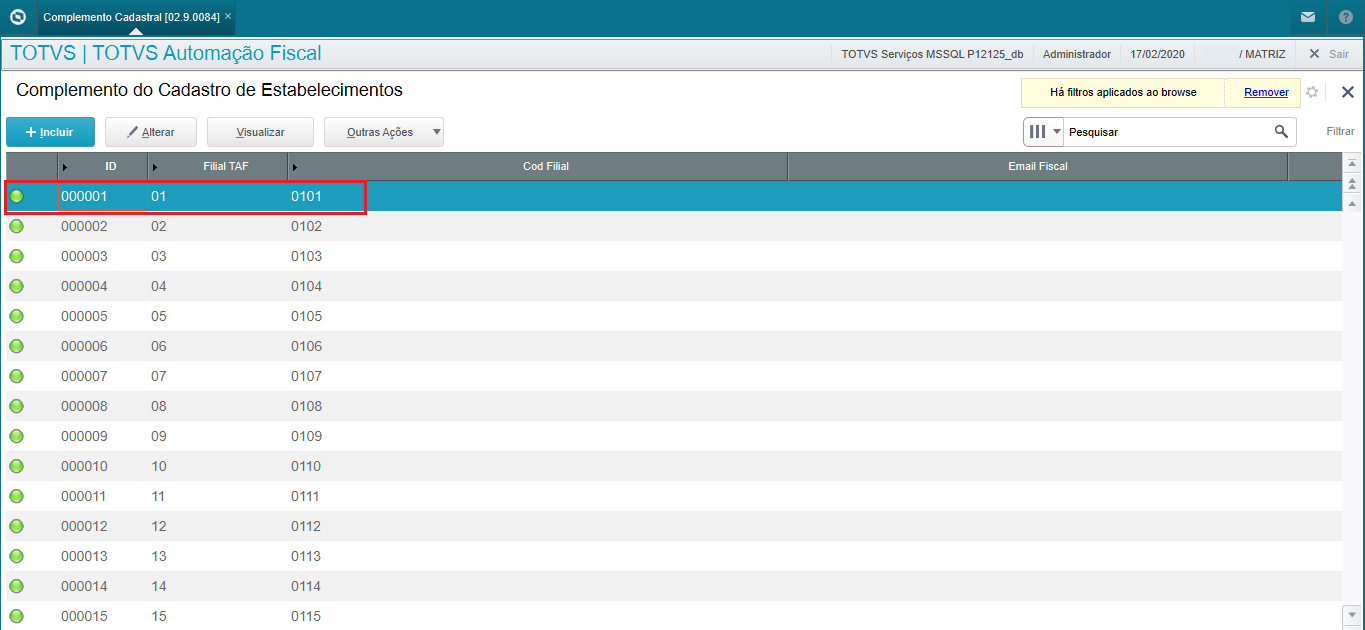The height and width of the screenshot is (630, 1365).
Task: Click the Visualizar button
Action: click(260, 132)
